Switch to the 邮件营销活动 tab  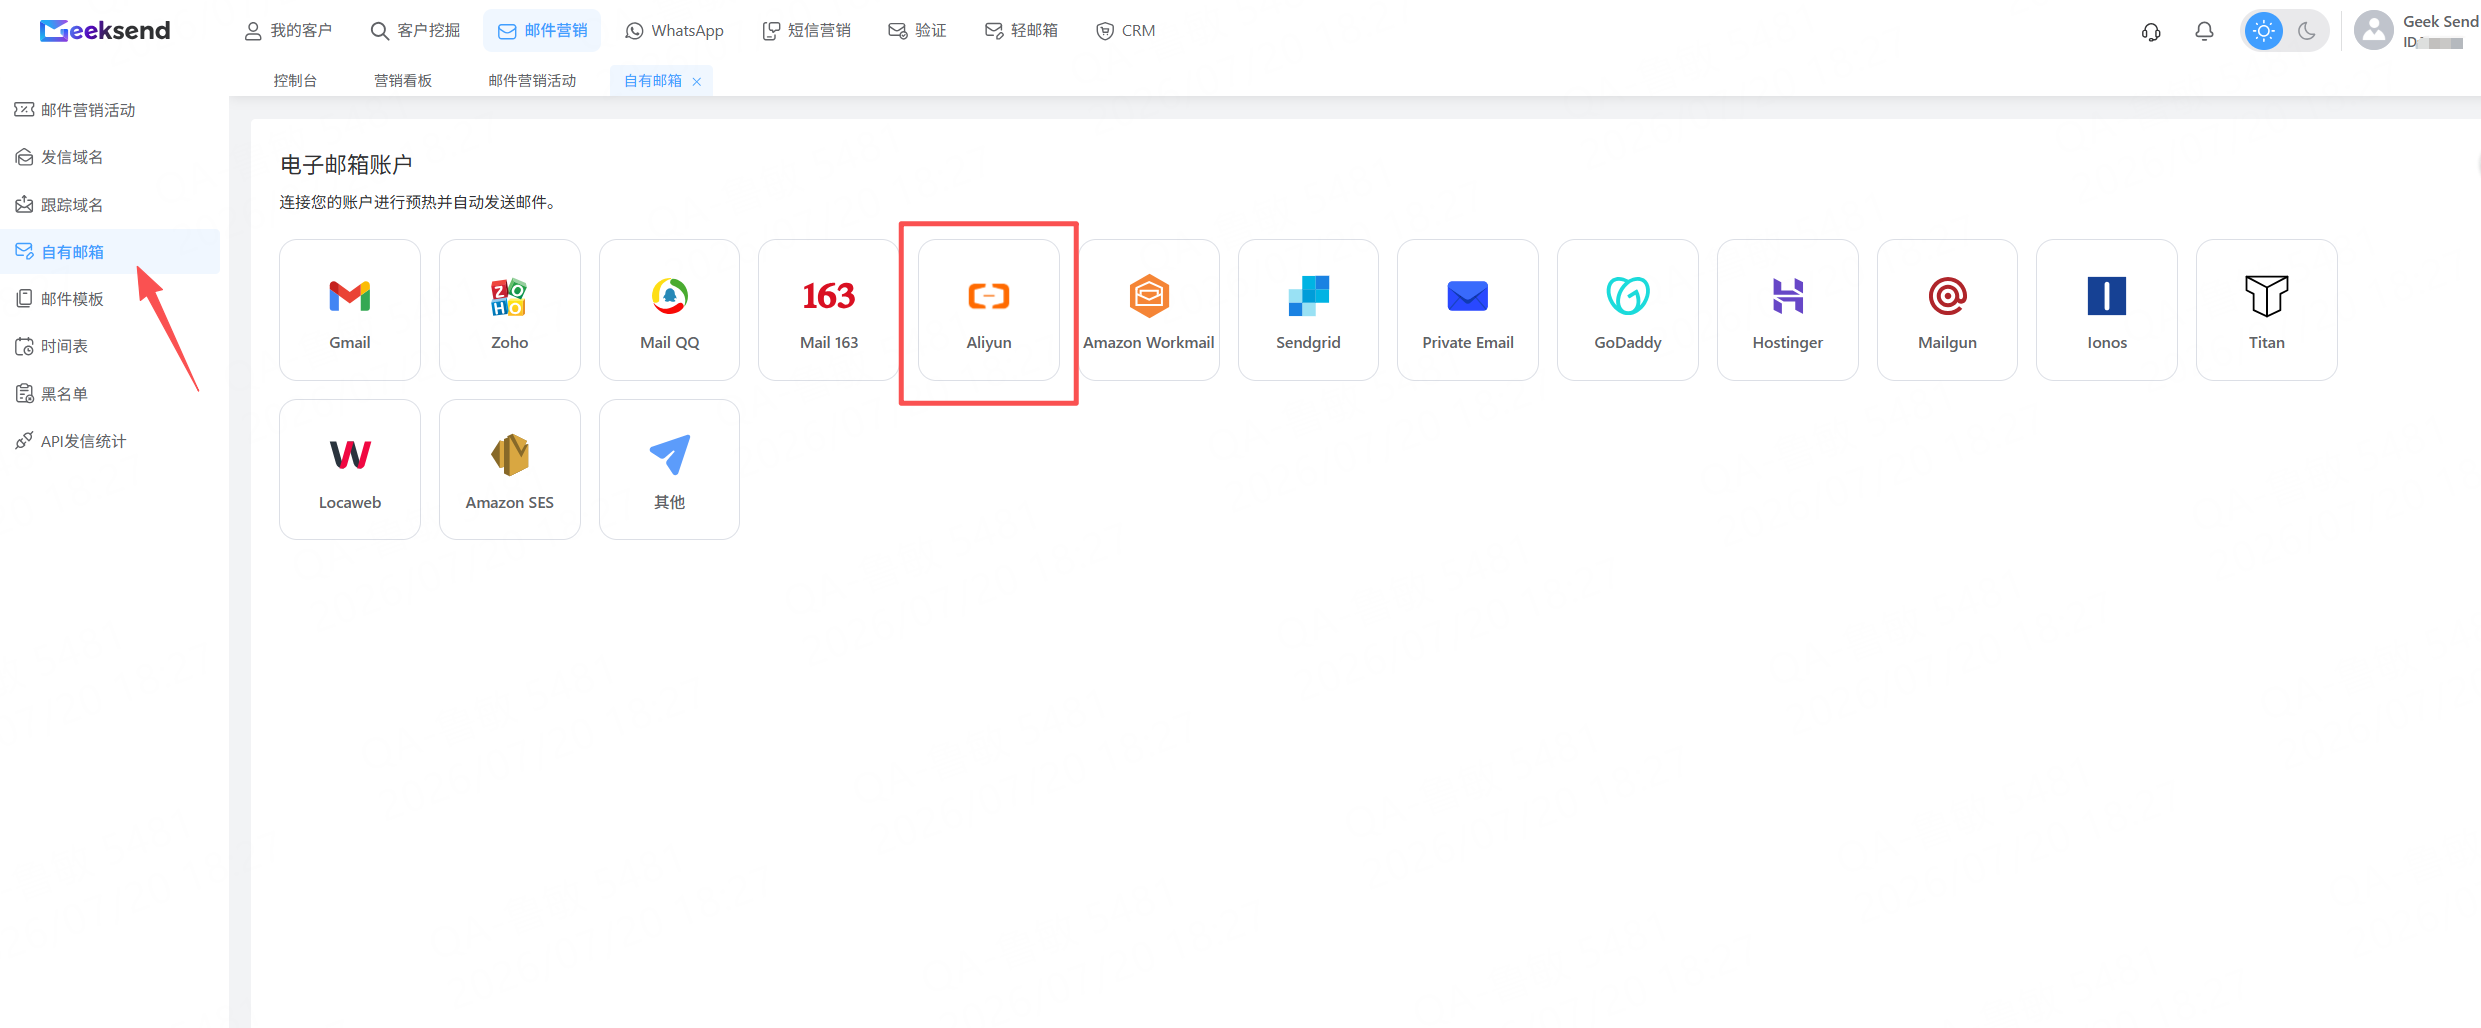(x=532, y=81)
